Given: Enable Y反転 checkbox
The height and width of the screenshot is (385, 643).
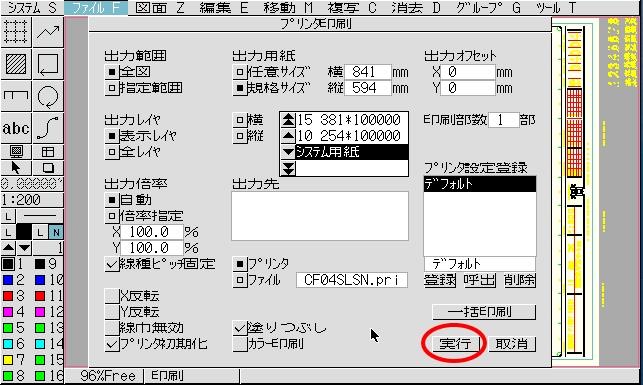Looking at the screenshot, I should (112, 312).
